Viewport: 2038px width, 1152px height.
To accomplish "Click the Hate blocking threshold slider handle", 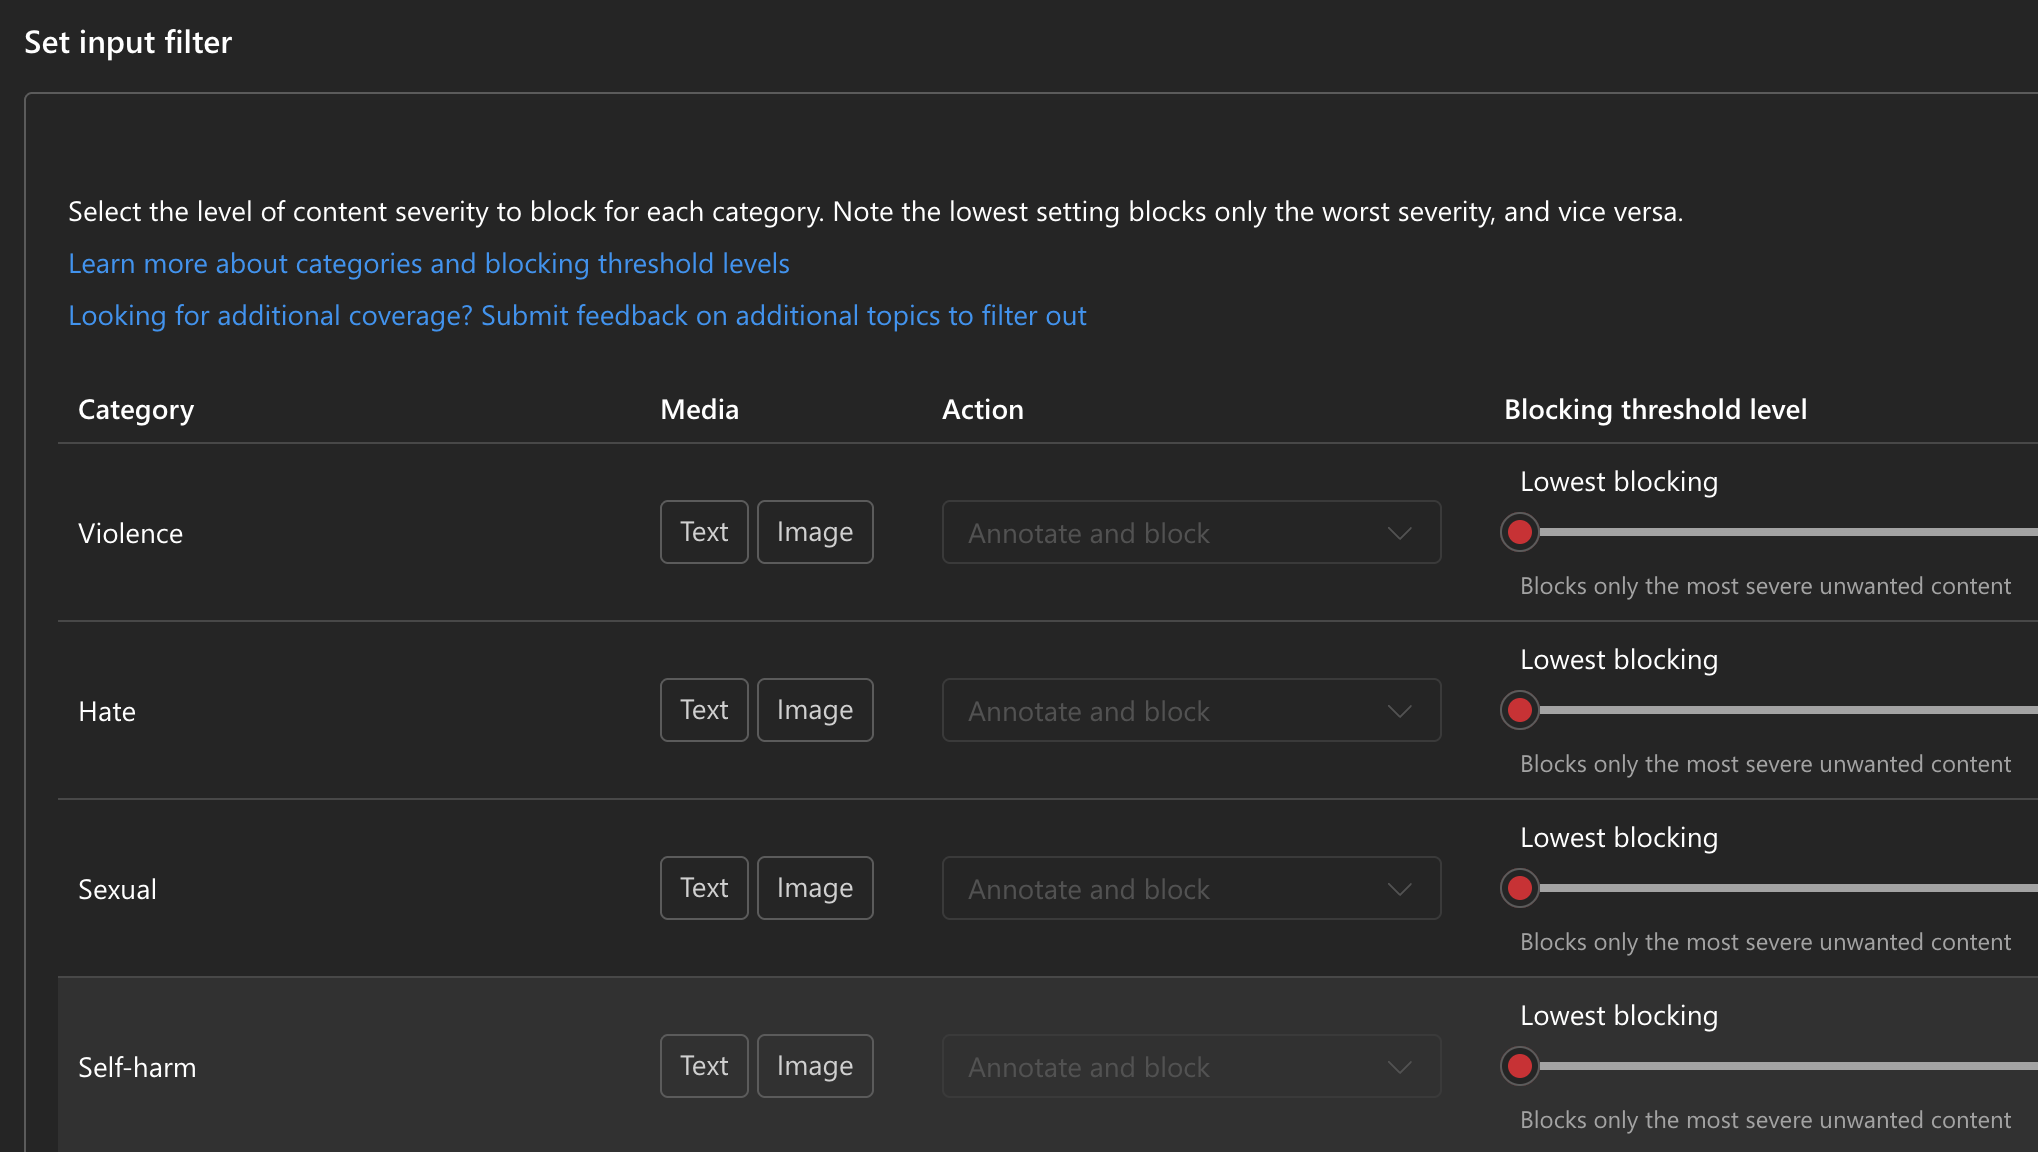I will point(1519,710).
